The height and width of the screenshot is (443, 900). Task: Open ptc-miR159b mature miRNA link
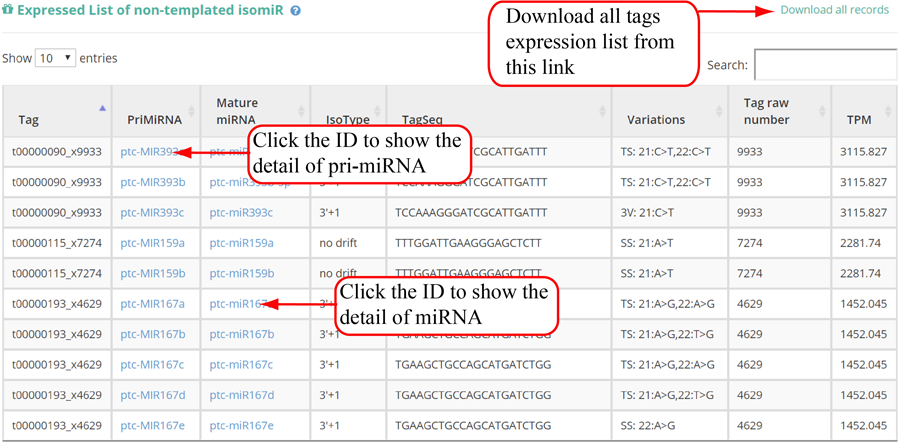[241, 273]
